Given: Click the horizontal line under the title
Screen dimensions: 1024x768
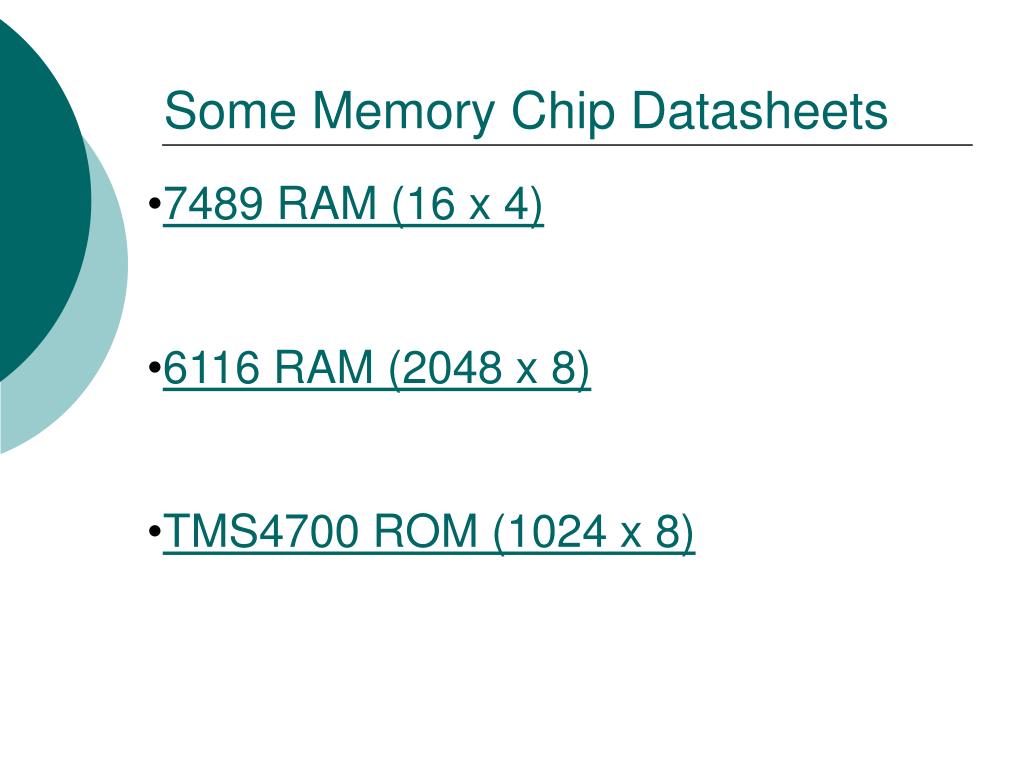Looking at the screenshot, I should point(568,145).
